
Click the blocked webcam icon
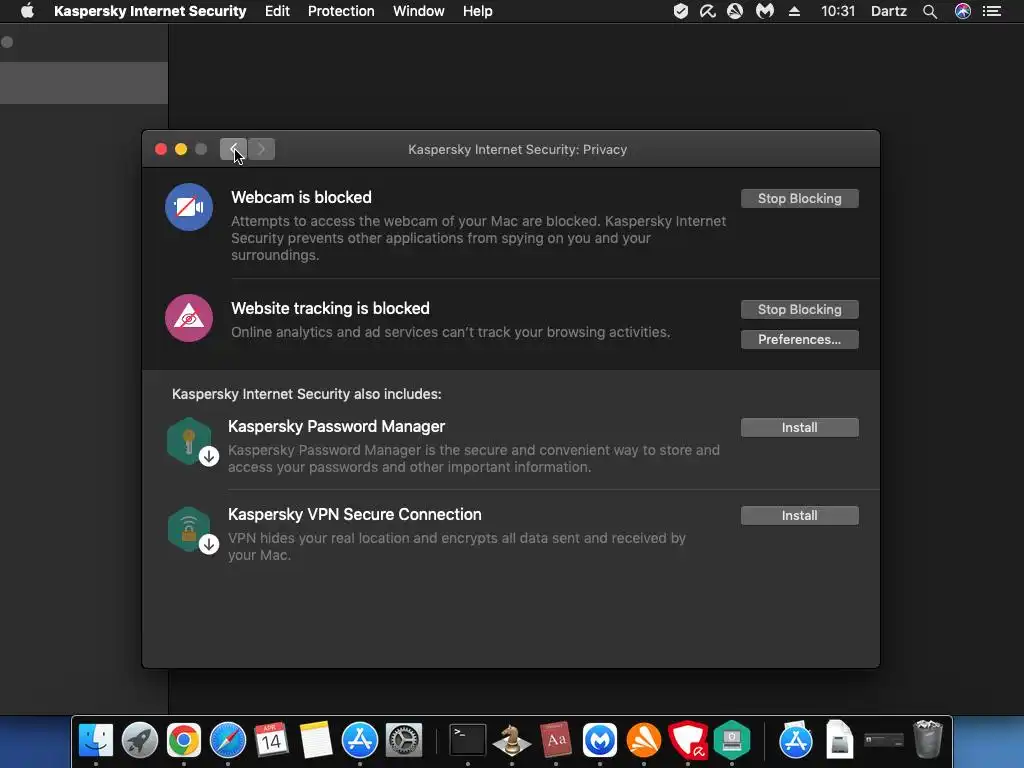coord(189,207)
